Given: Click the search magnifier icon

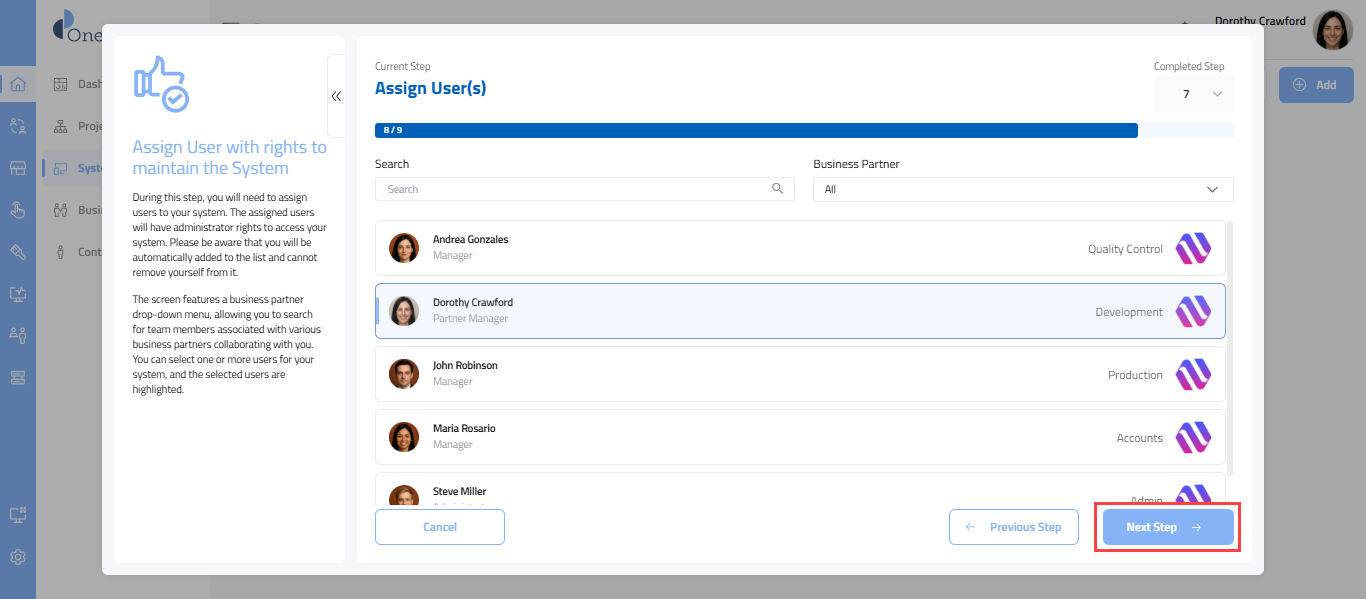Looking at the screenshot, I should 777,189.
